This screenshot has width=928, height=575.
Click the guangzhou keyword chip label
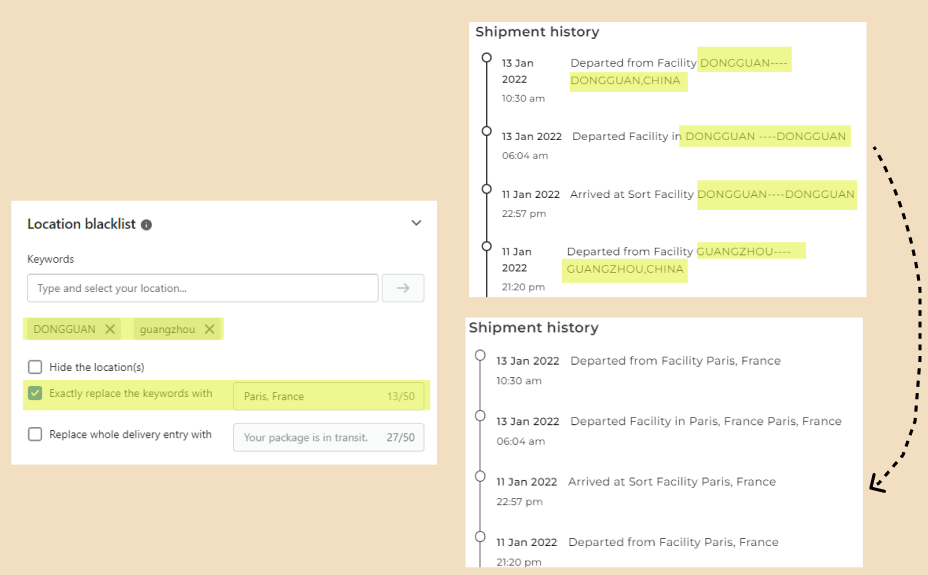pos(167,329)
